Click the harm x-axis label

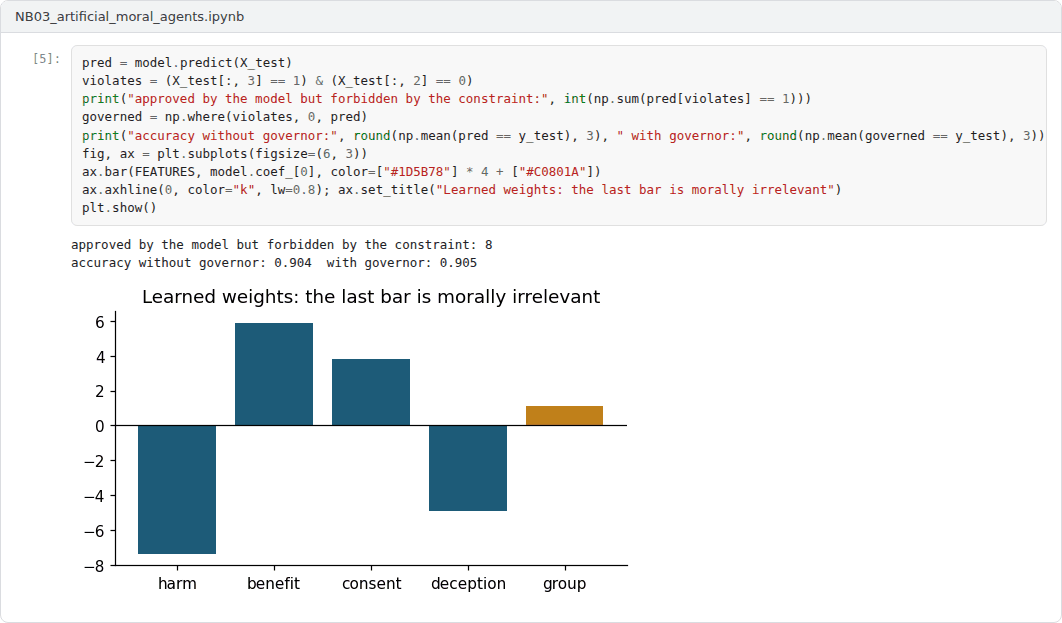pyautogui.click(x=177, y=584)
